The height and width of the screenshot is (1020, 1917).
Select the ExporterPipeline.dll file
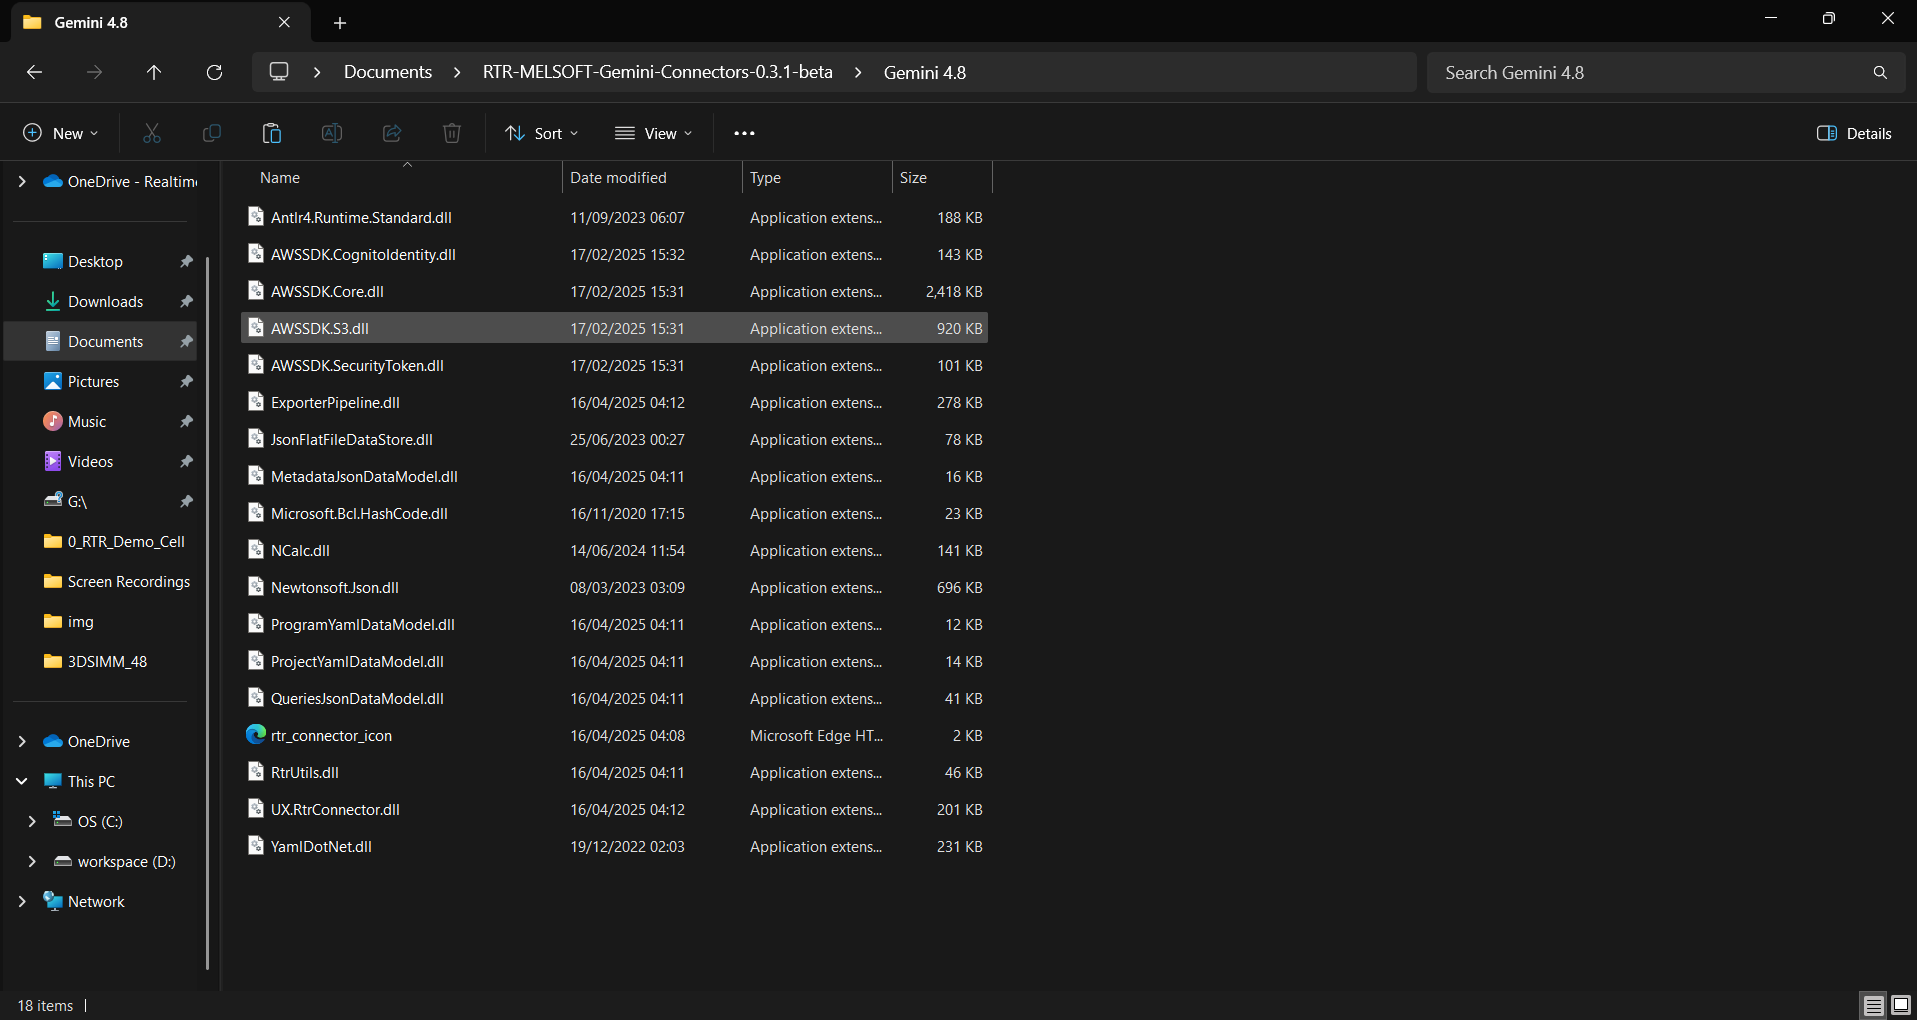(614, 402)
